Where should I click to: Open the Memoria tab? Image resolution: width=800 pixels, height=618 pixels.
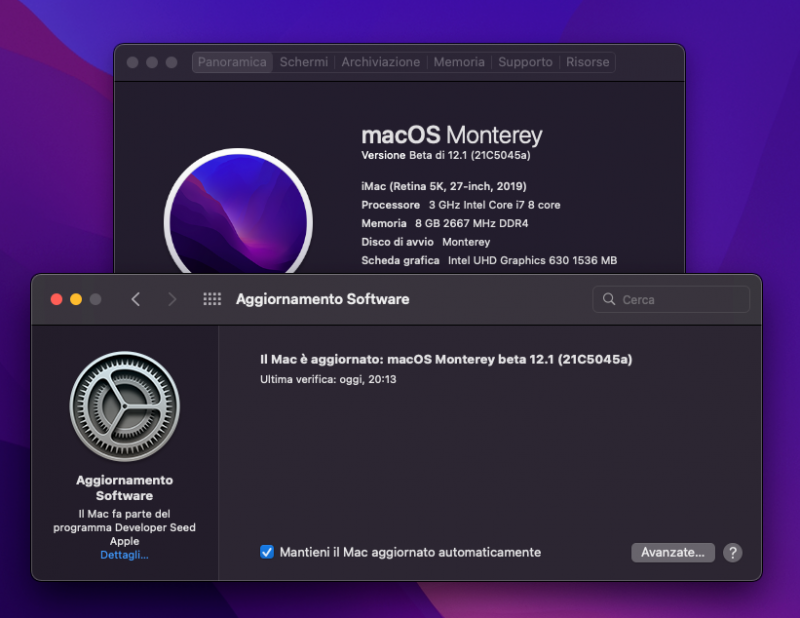[x=459, y=62]
